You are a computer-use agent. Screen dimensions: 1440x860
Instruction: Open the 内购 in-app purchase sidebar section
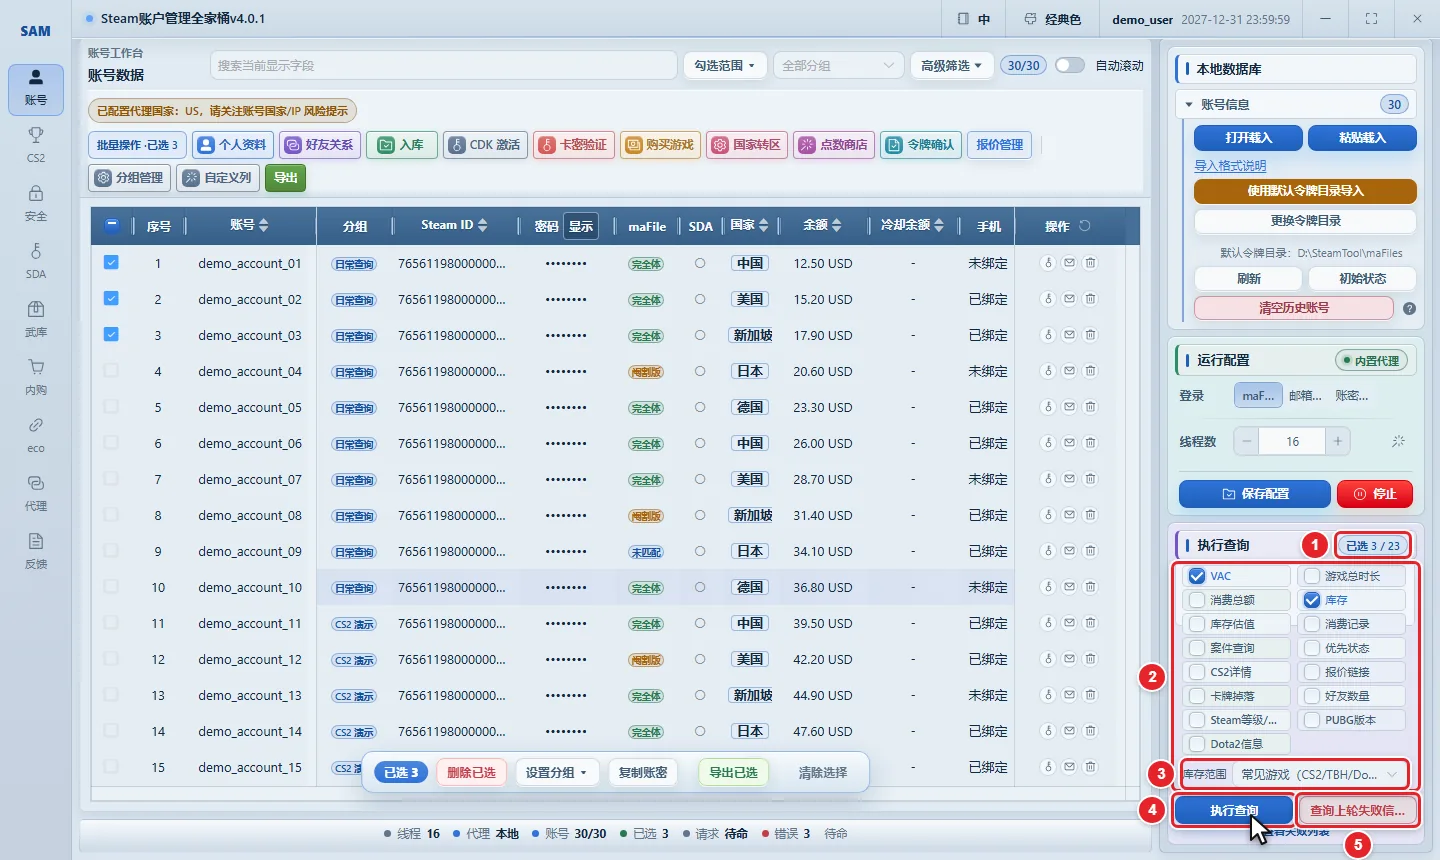click(x=36, y=375)
